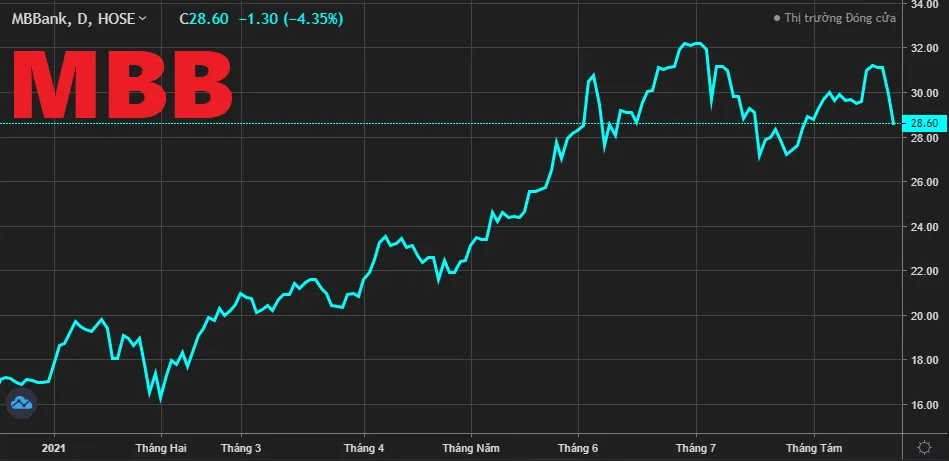The image size is (949, 461).
Task: Click the close price C28.60 value
Action: [x=207, y=19]
